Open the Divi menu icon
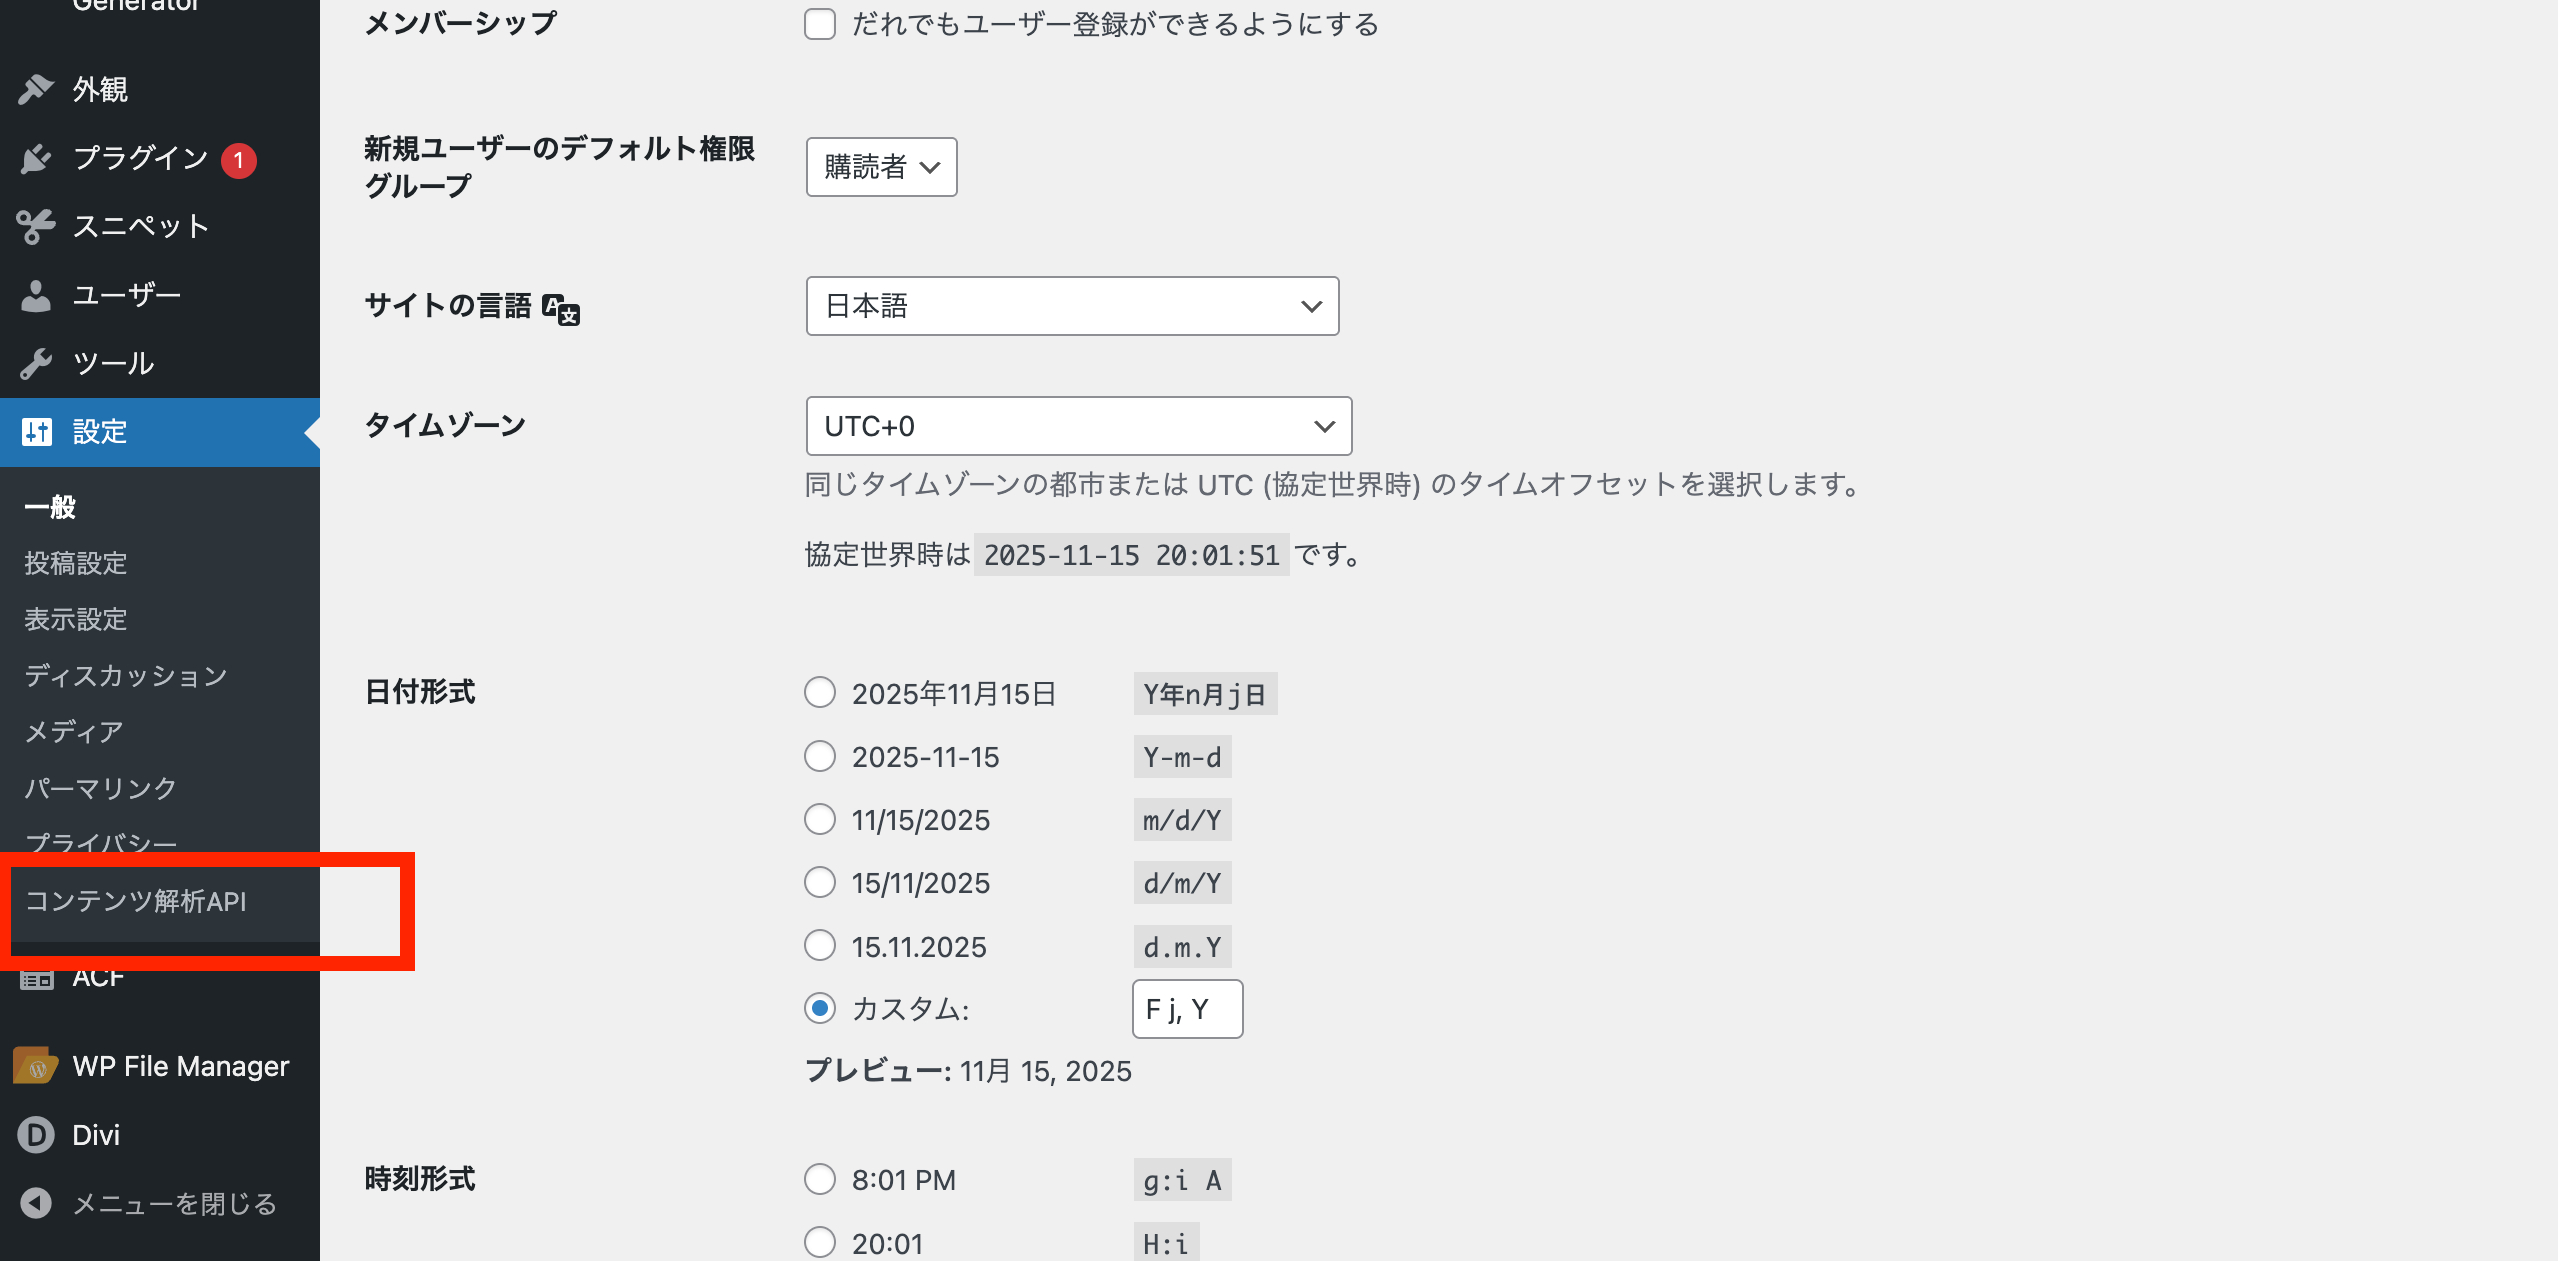The image size is (2558, 1261). click(36, 1134)
